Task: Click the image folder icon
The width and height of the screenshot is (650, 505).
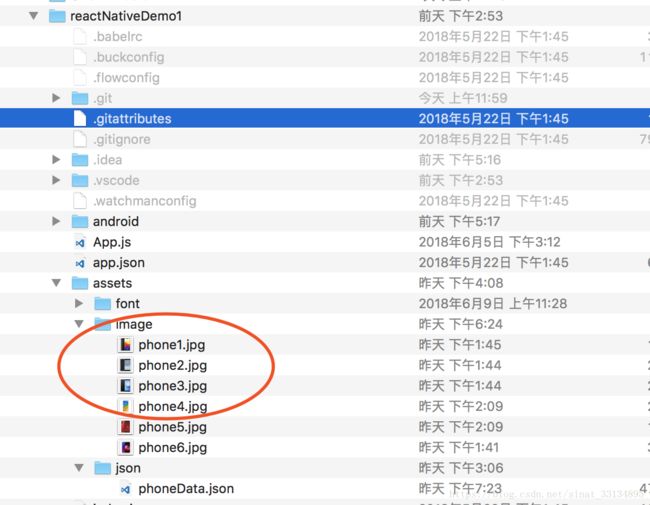Action: [x=103, y=324]
